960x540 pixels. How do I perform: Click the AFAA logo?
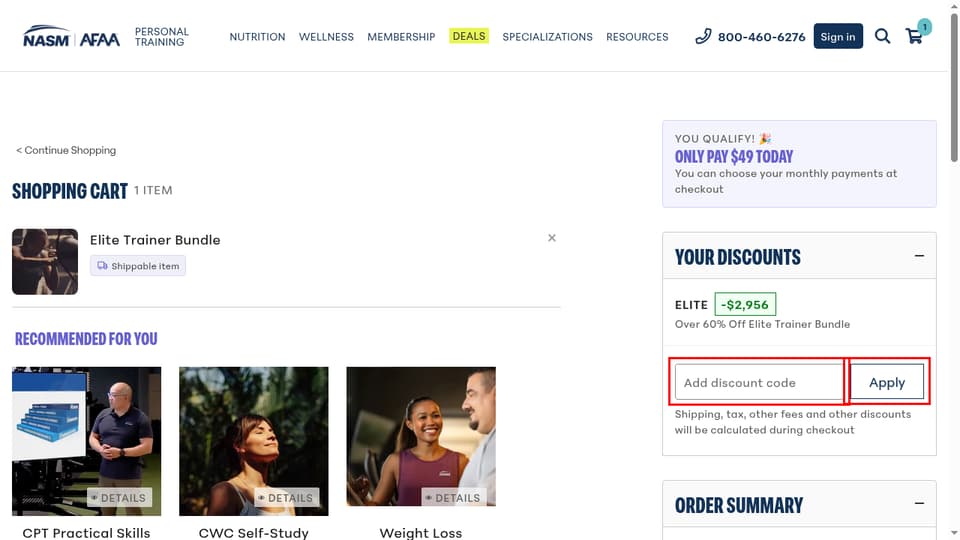coord(100,40)
